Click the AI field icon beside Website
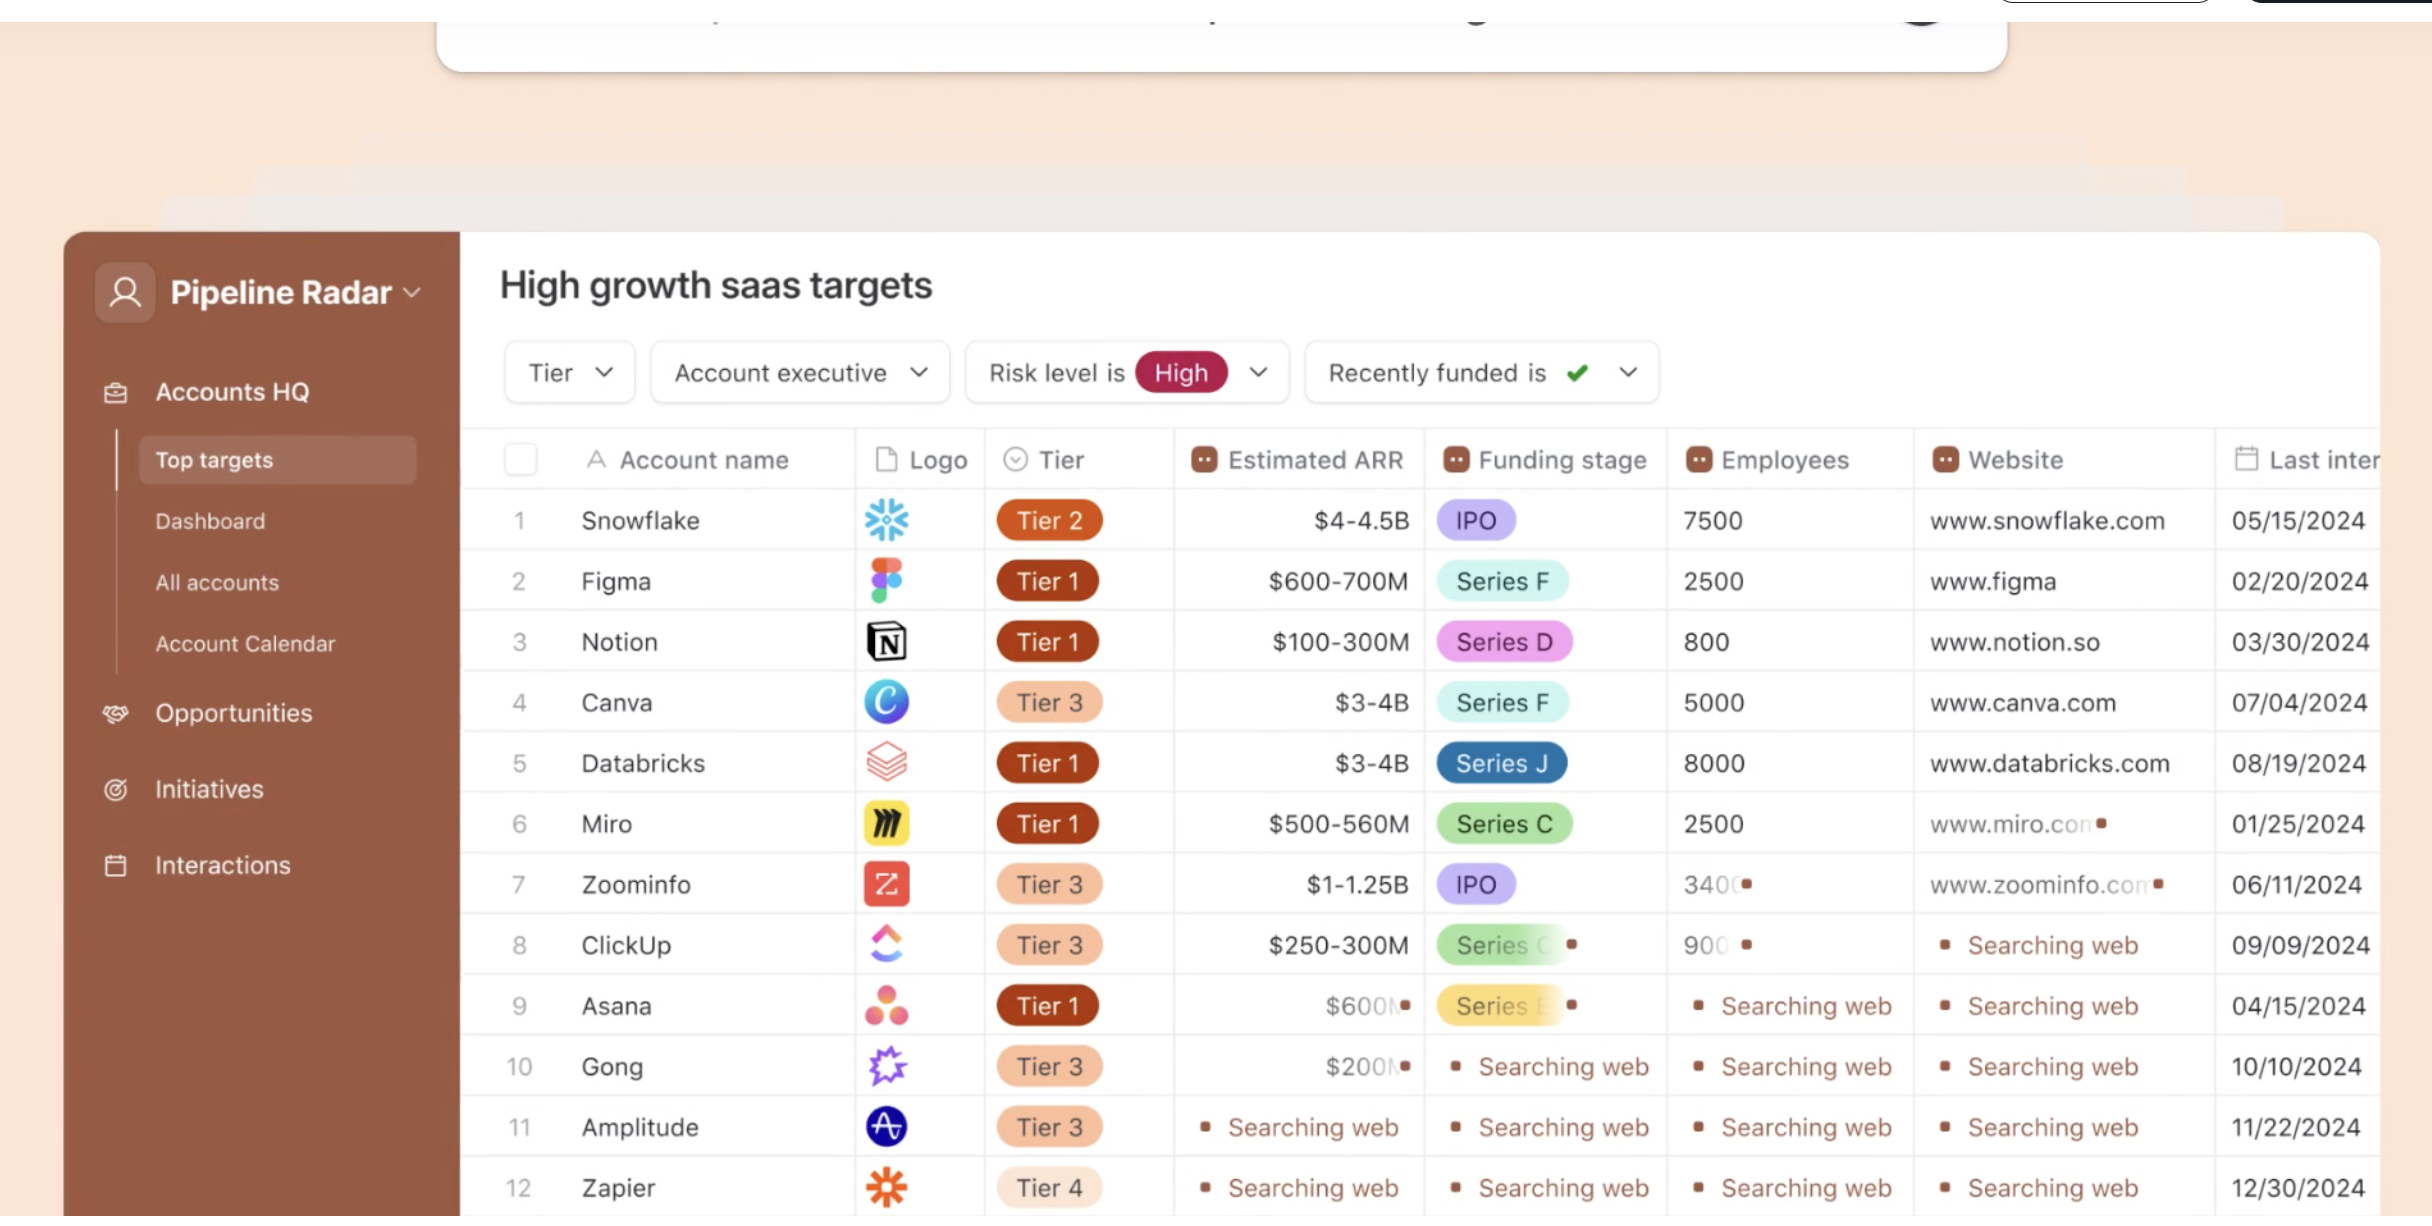 point(1945,460)
